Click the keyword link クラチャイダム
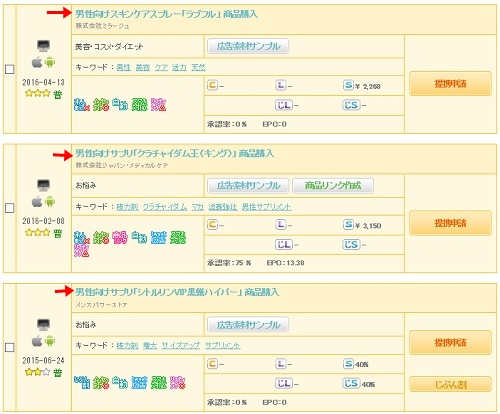This screenshot has width=500, height=414. pyautogui.click(x=165, y=207)
